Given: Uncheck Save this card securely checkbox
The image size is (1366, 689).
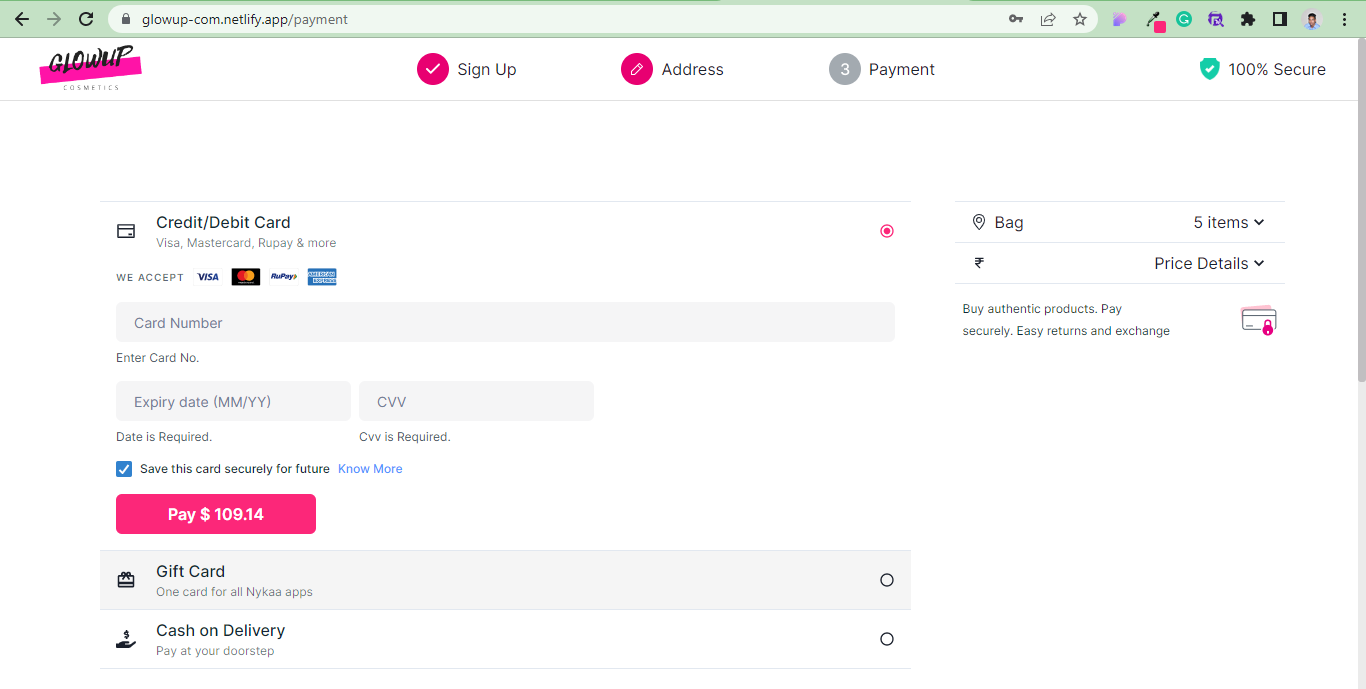Looking at the screenshot, I should (x=124, y=469).
